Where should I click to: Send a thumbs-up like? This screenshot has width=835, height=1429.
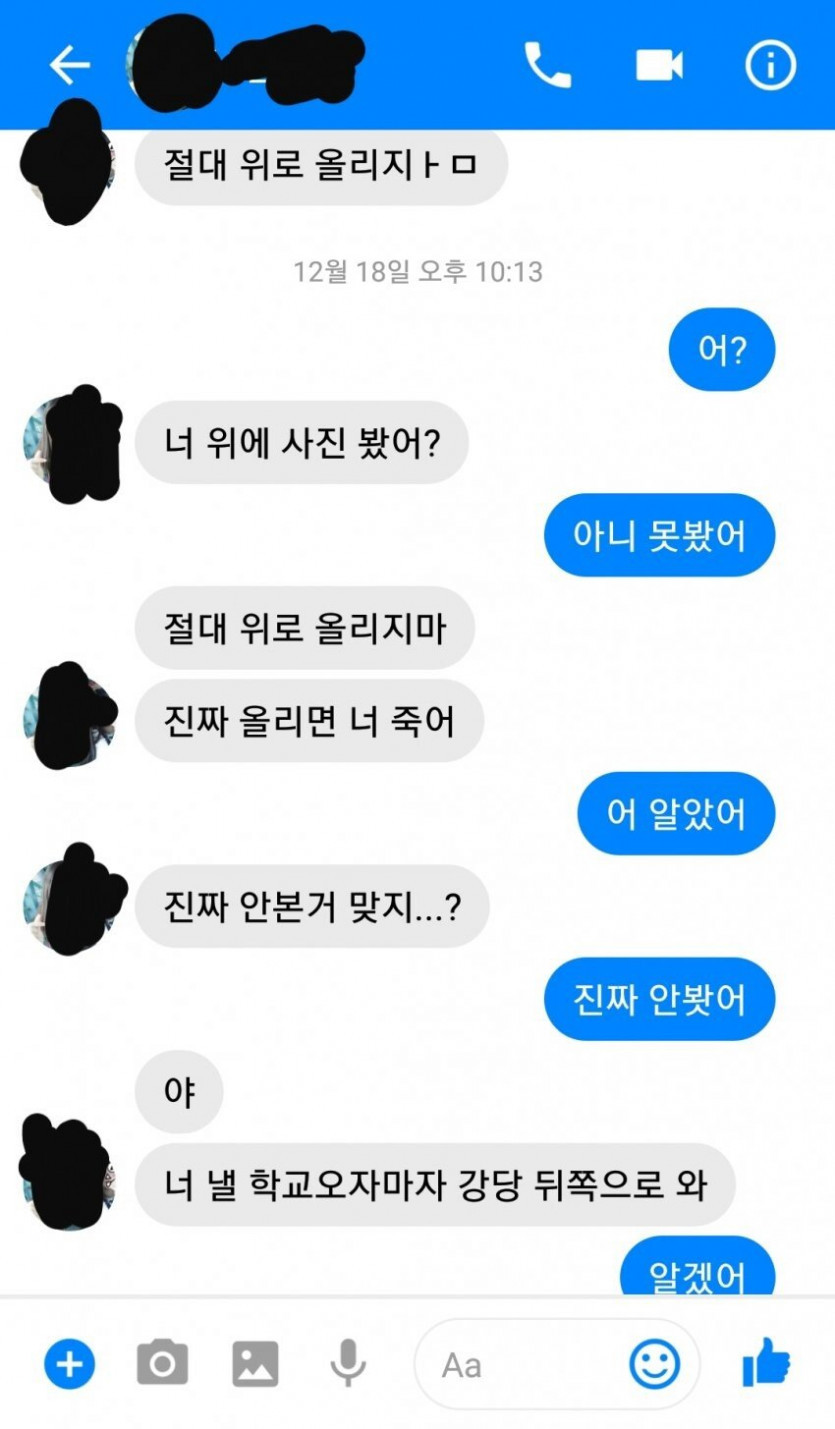pos(766,1362)
